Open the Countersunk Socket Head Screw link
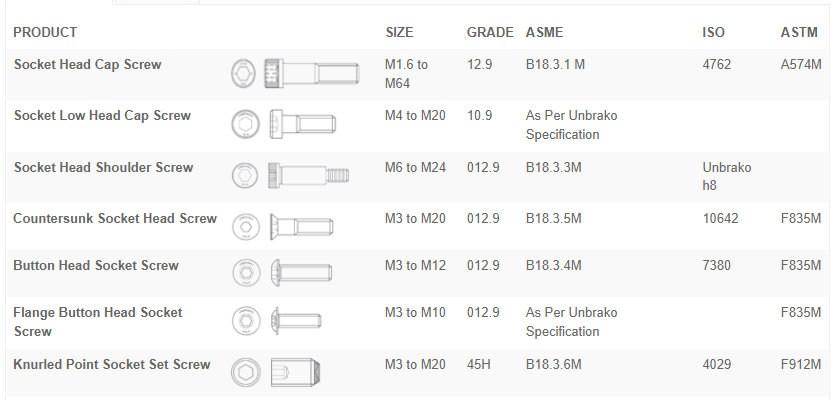 tap(115, 219)
